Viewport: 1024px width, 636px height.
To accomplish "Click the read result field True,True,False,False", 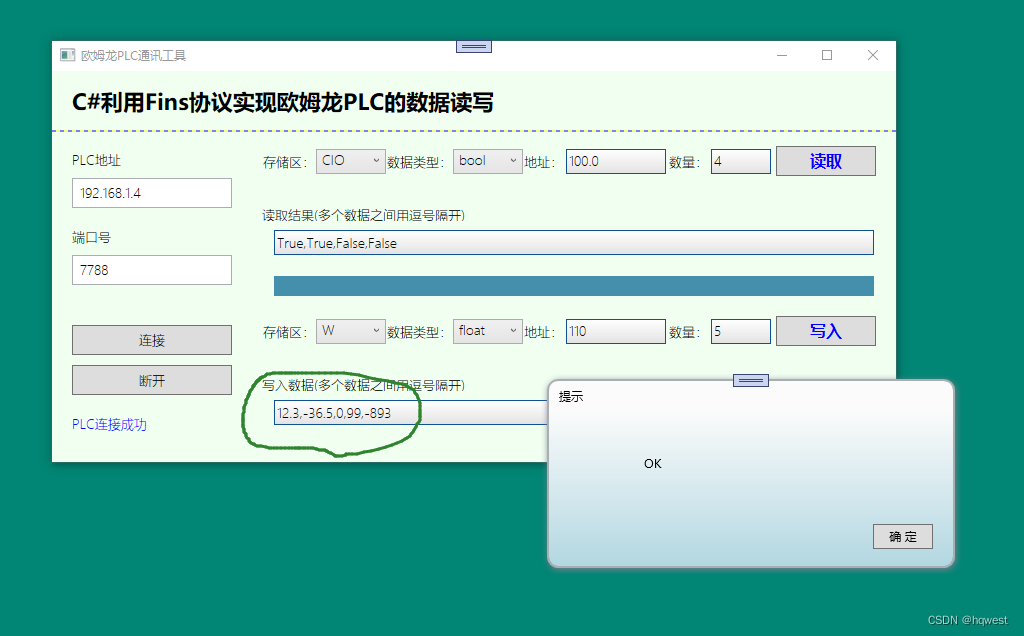I will [573, 243].
